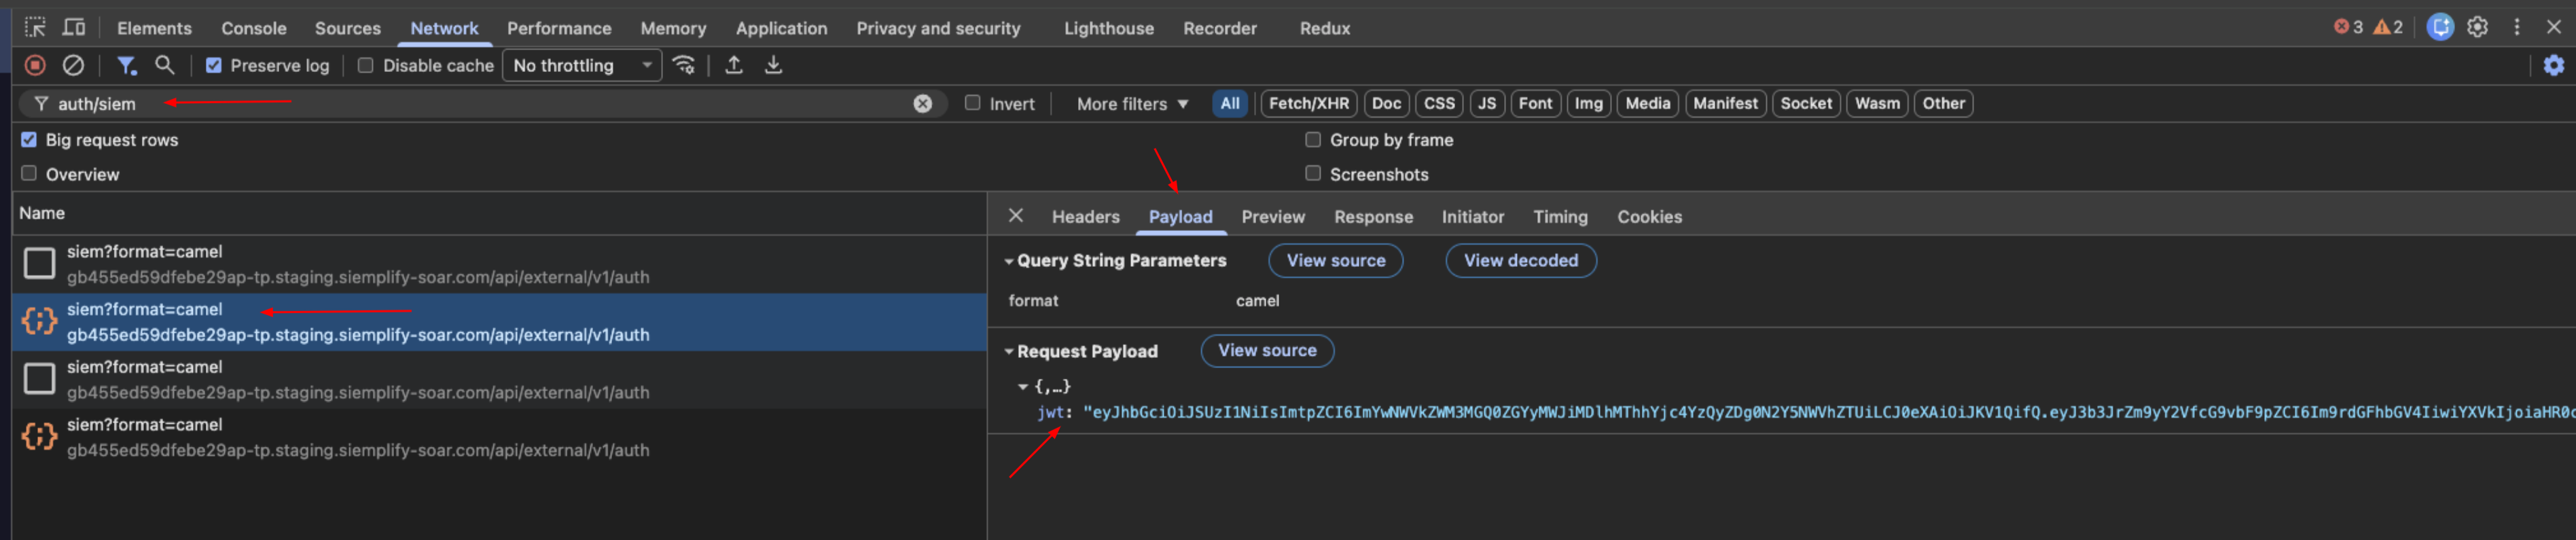This screenshot has height=540, width=2576.
Task: Open the network search magnifier
Action: tap(165, 66)
